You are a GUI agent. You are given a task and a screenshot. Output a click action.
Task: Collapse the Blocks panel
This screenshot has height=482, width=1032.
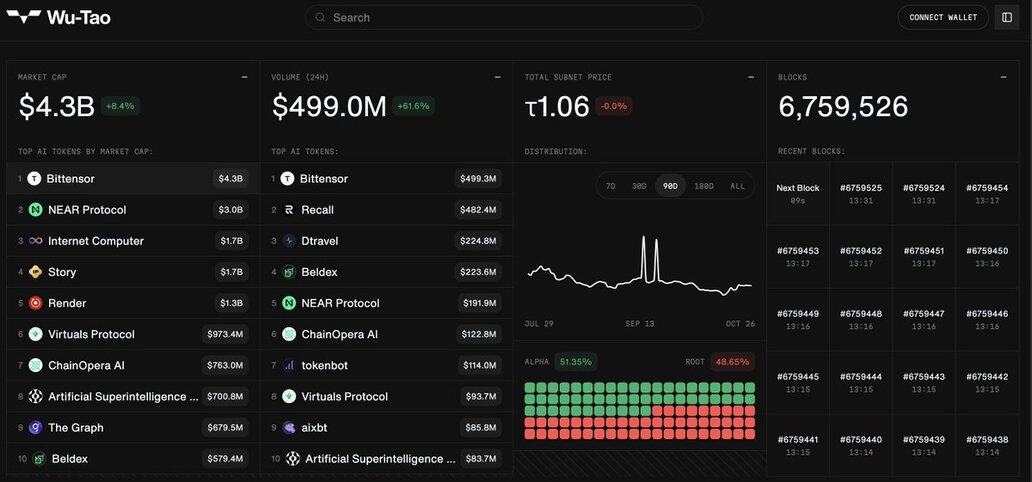(1004, 77)
